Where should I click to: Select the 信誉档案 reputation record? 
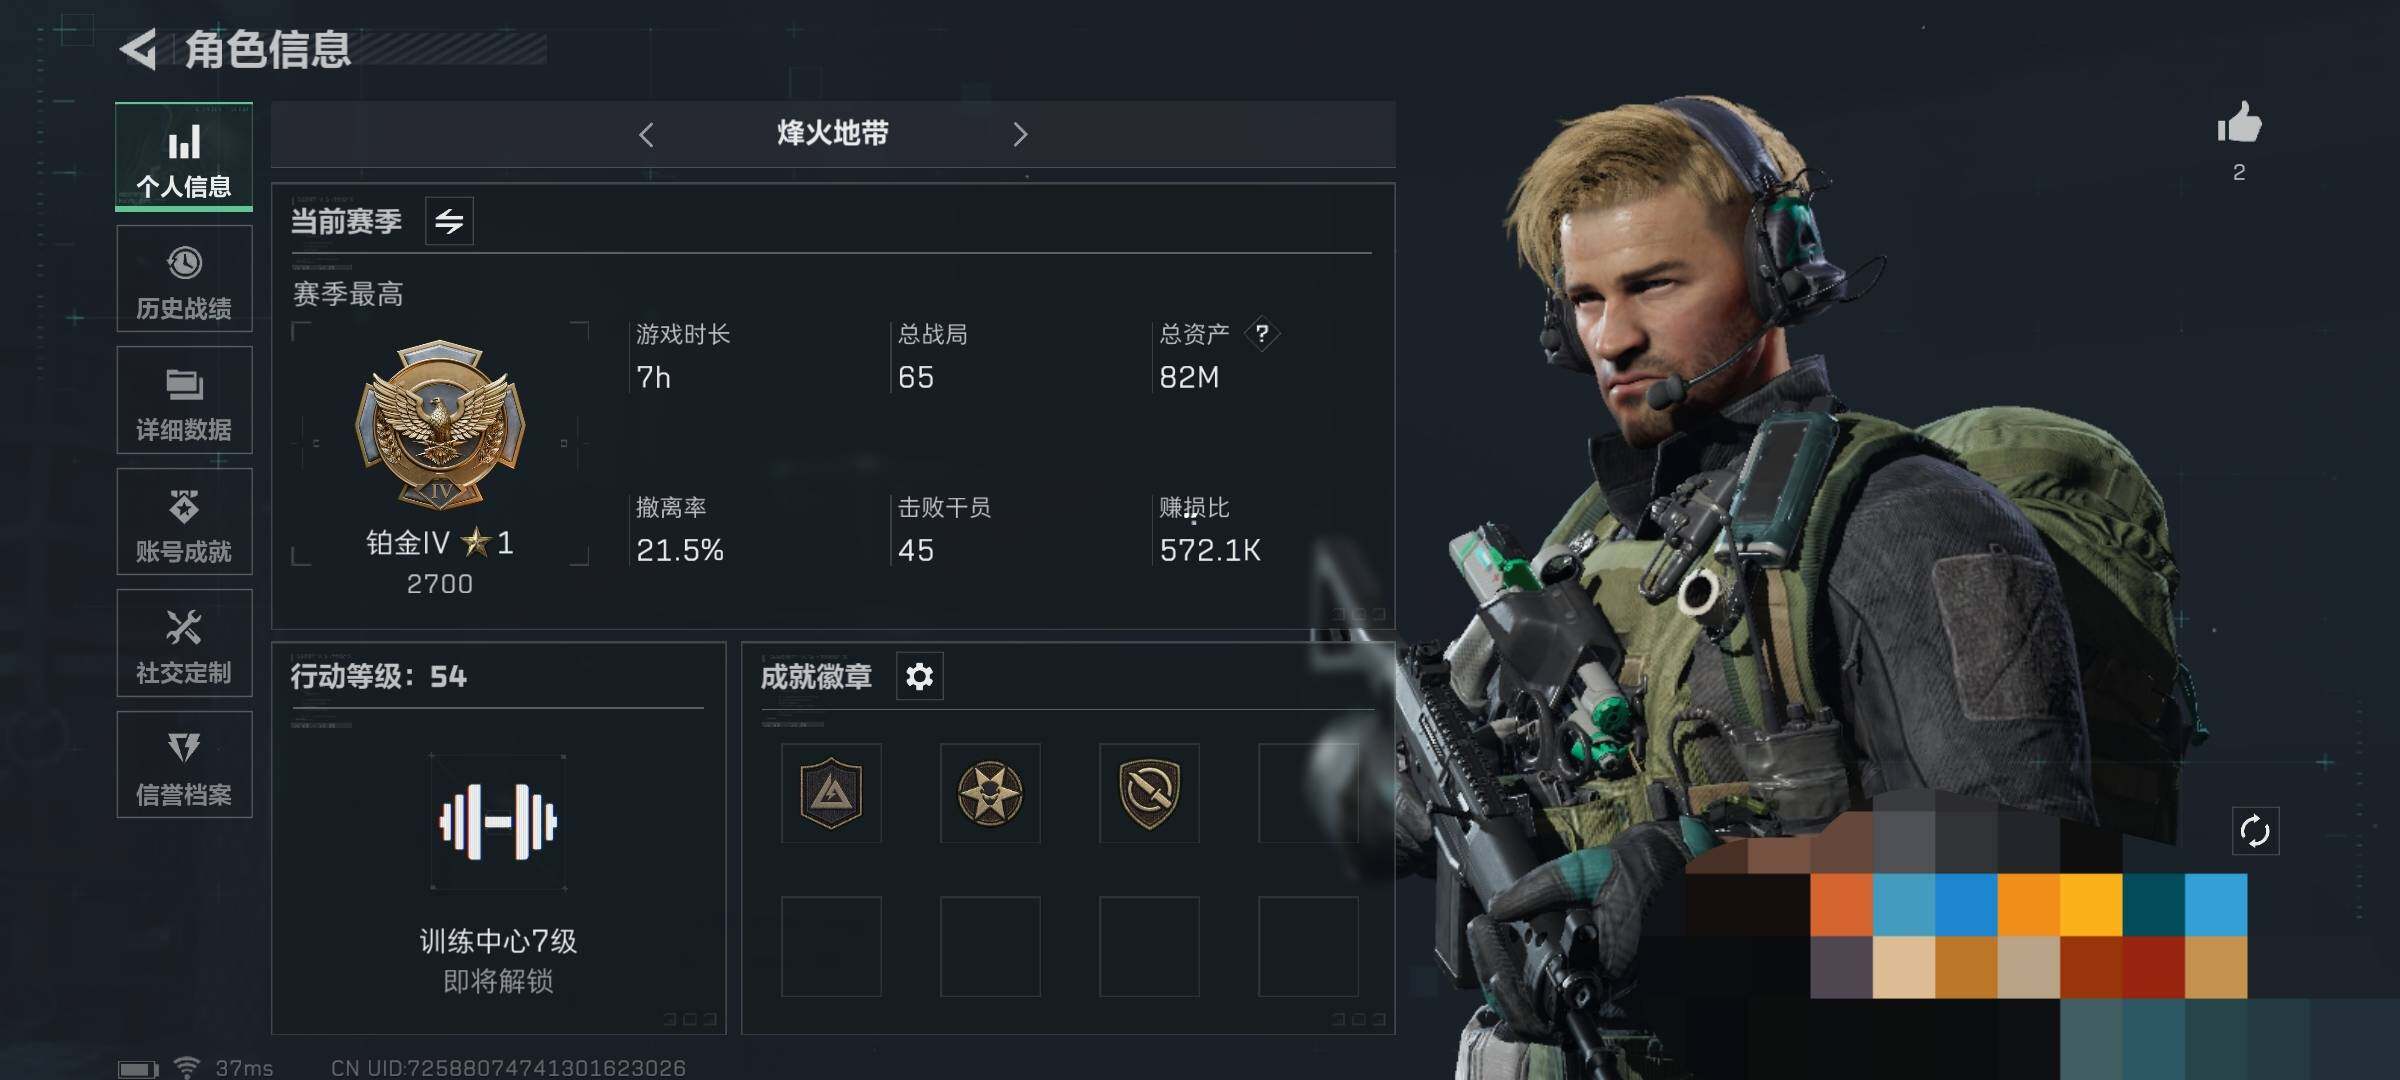coord(184,764)
